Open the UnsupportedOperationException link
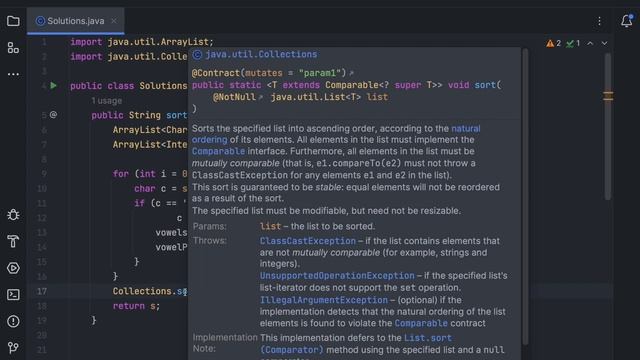Viewport: 640px width, 360px height. pyautogui.click(x=337, y=276)
